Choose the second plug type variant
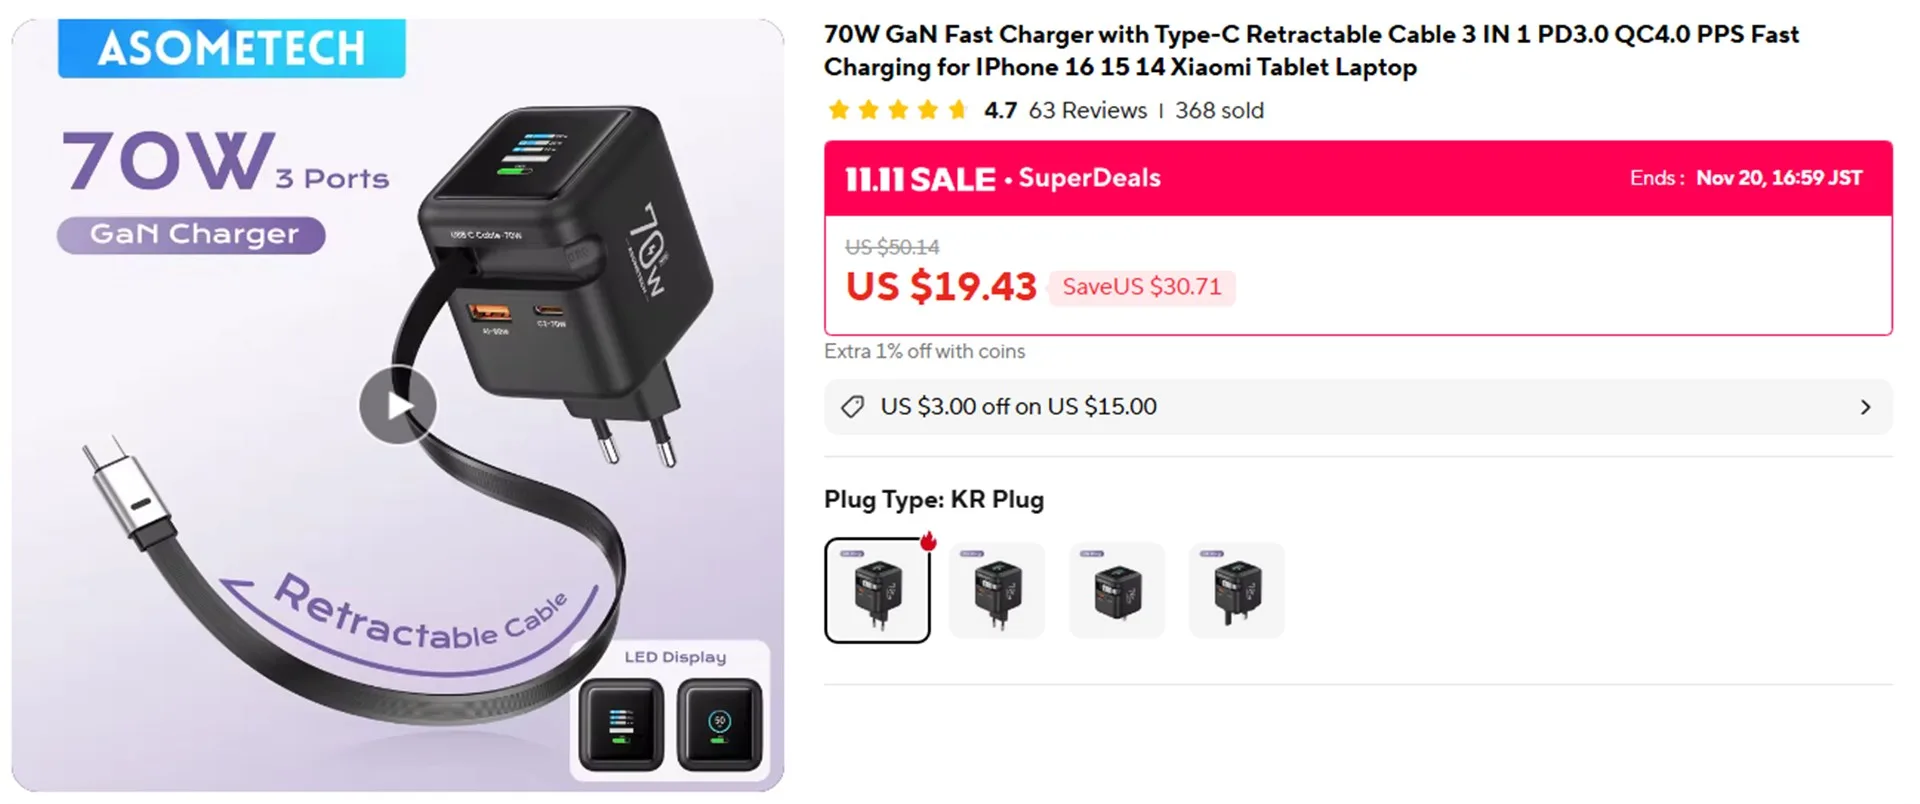The height and width of the screenshot is (804, 1920). (x=997, y=590)
